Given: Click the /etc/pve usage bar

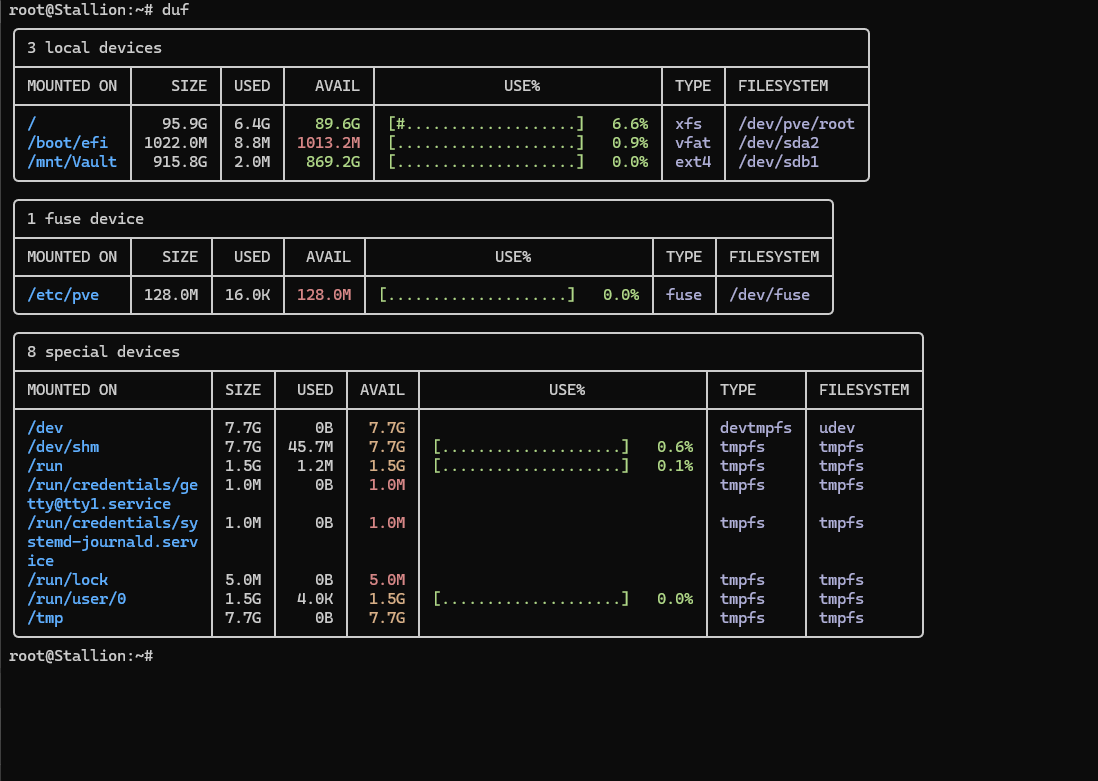Looking at the screenshot, I should click(x=477, y=295).
